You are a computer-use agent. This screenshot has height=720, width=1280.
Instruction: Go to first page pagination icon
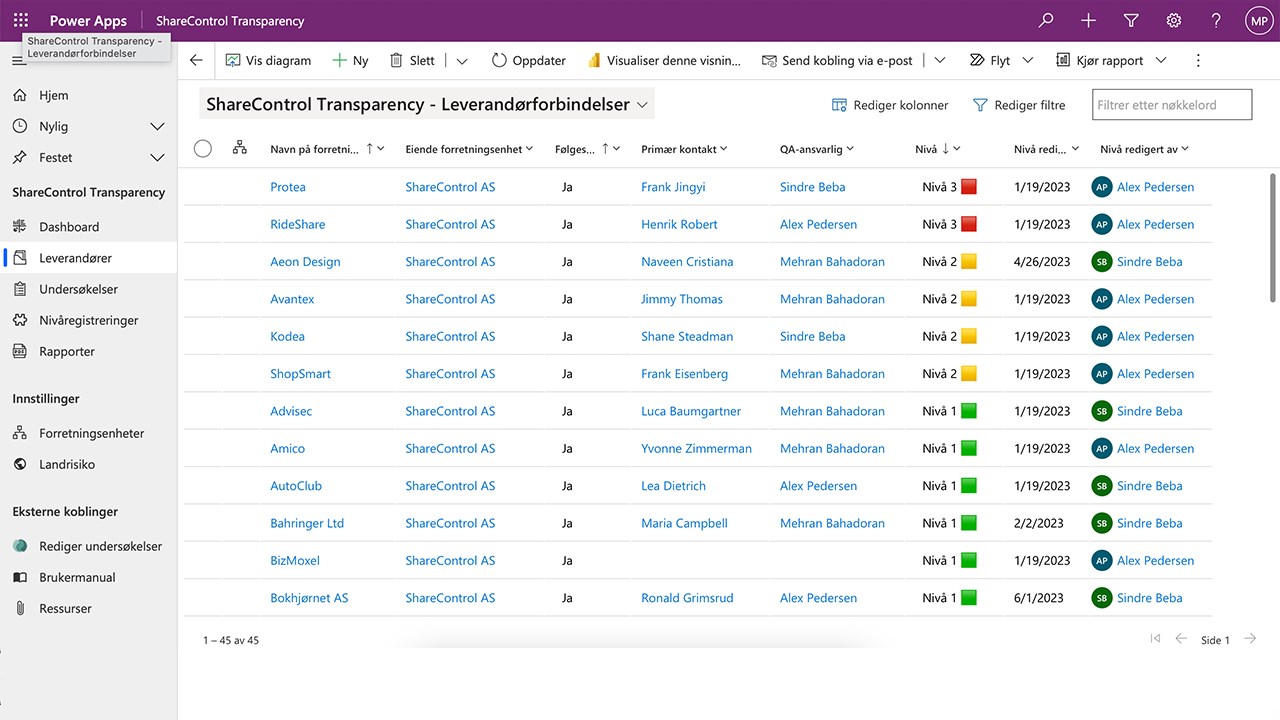[x=1156, y=639]
